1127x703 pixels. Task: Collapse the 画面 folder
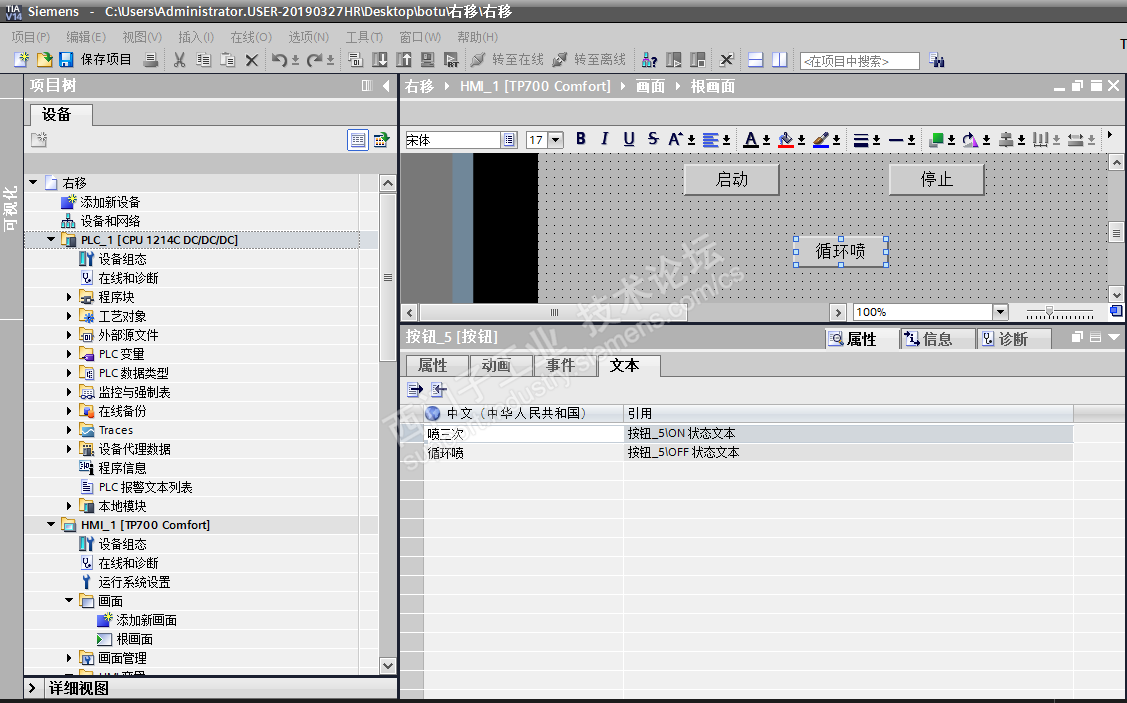(x=69, y=600)
